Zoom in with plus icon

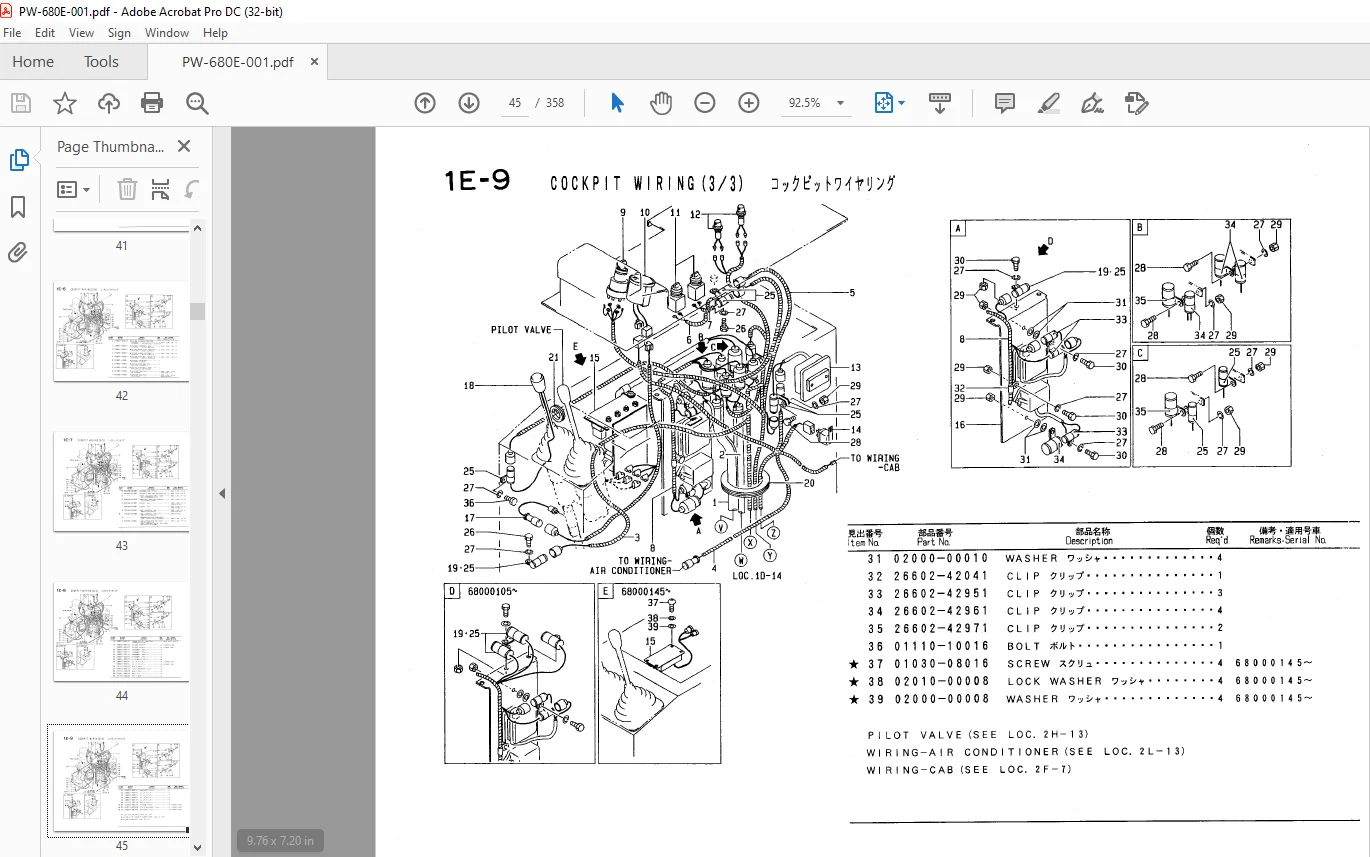tap(749, 103)
